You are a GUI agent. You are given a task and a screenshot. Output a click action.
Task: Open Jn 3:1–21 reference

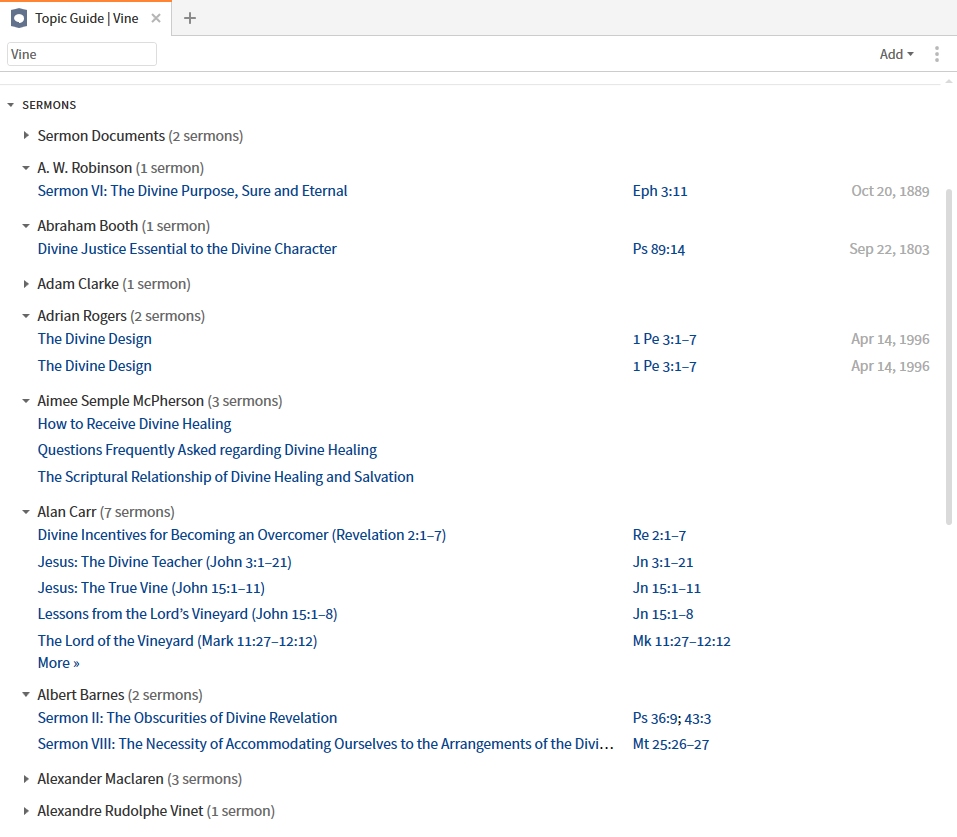click(x=663, y=562)
